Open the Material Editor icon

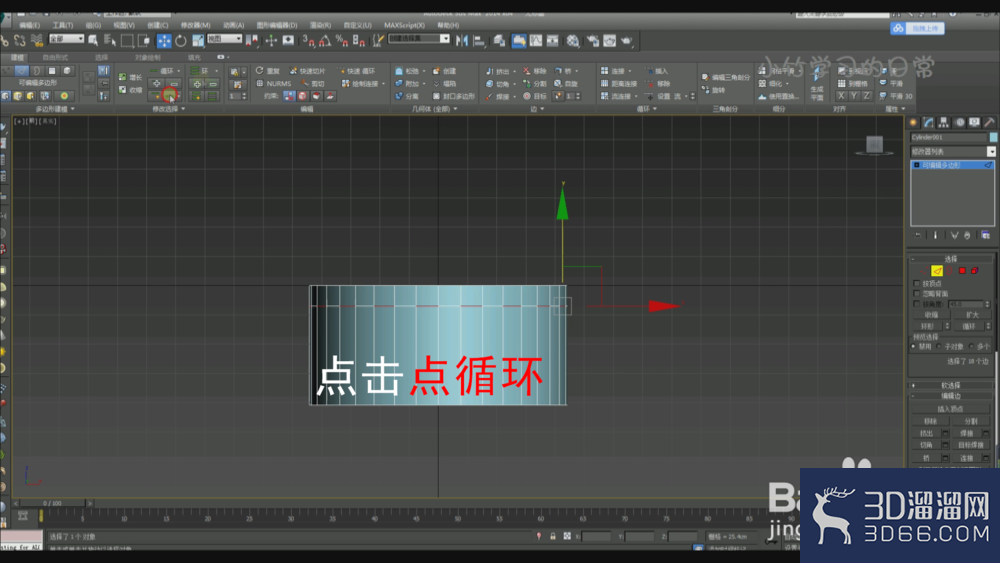(573, 41)
